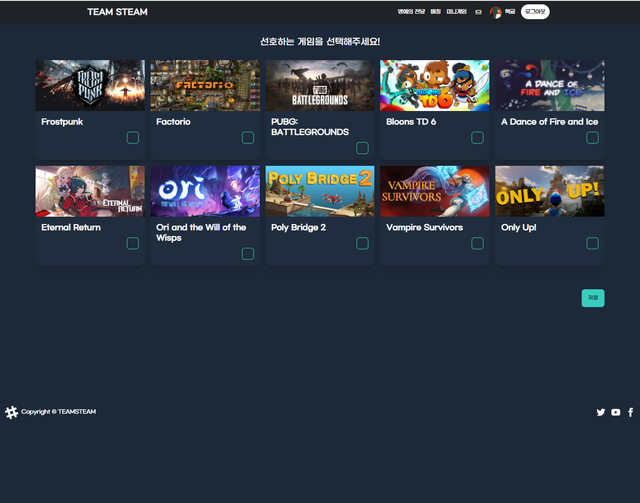Click the Bloons TD 6 banner image
This screenshot has width=640, height=503.
click(435, 85)
